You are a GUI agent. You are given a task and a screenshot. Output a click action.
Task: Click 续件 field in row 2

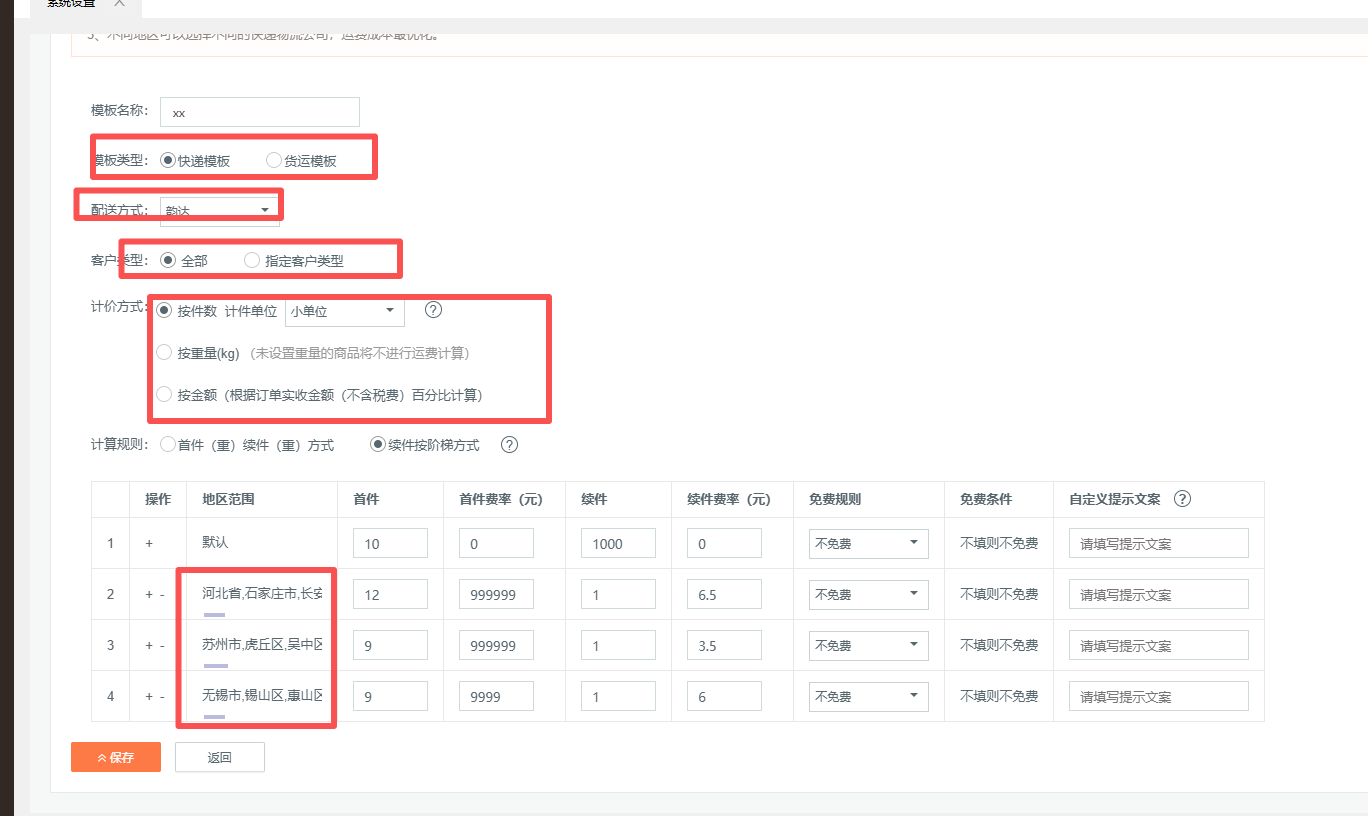[x=618, y=595]
